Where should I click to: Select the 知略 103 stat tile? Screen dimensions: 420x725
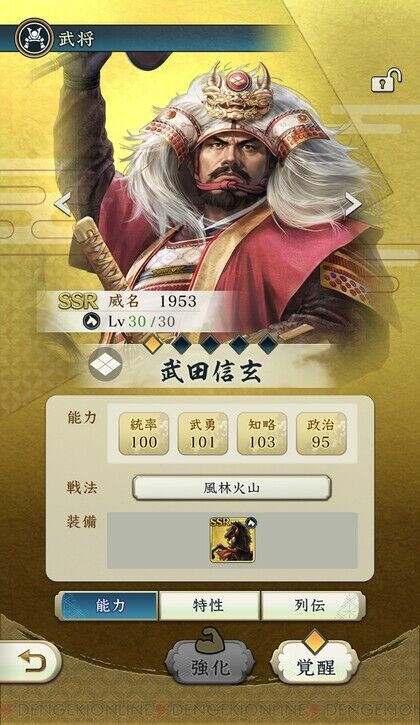(x=262, y=434)
